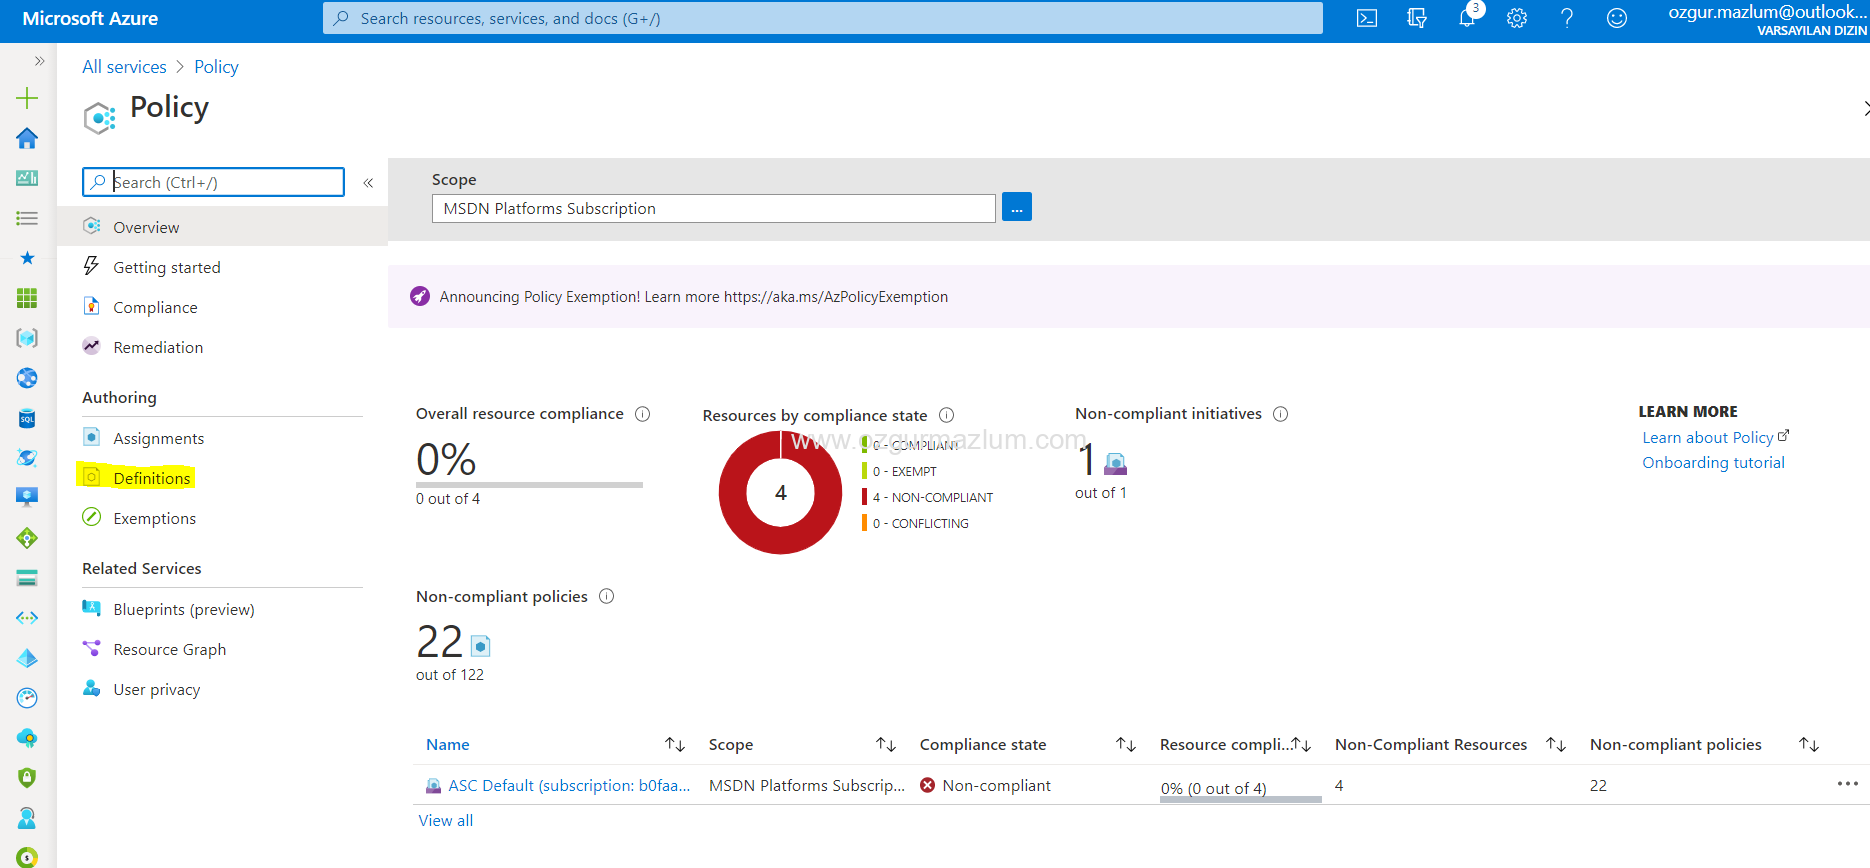Open the Compliance menu item
1870x868 pixels.
point(222,307)
